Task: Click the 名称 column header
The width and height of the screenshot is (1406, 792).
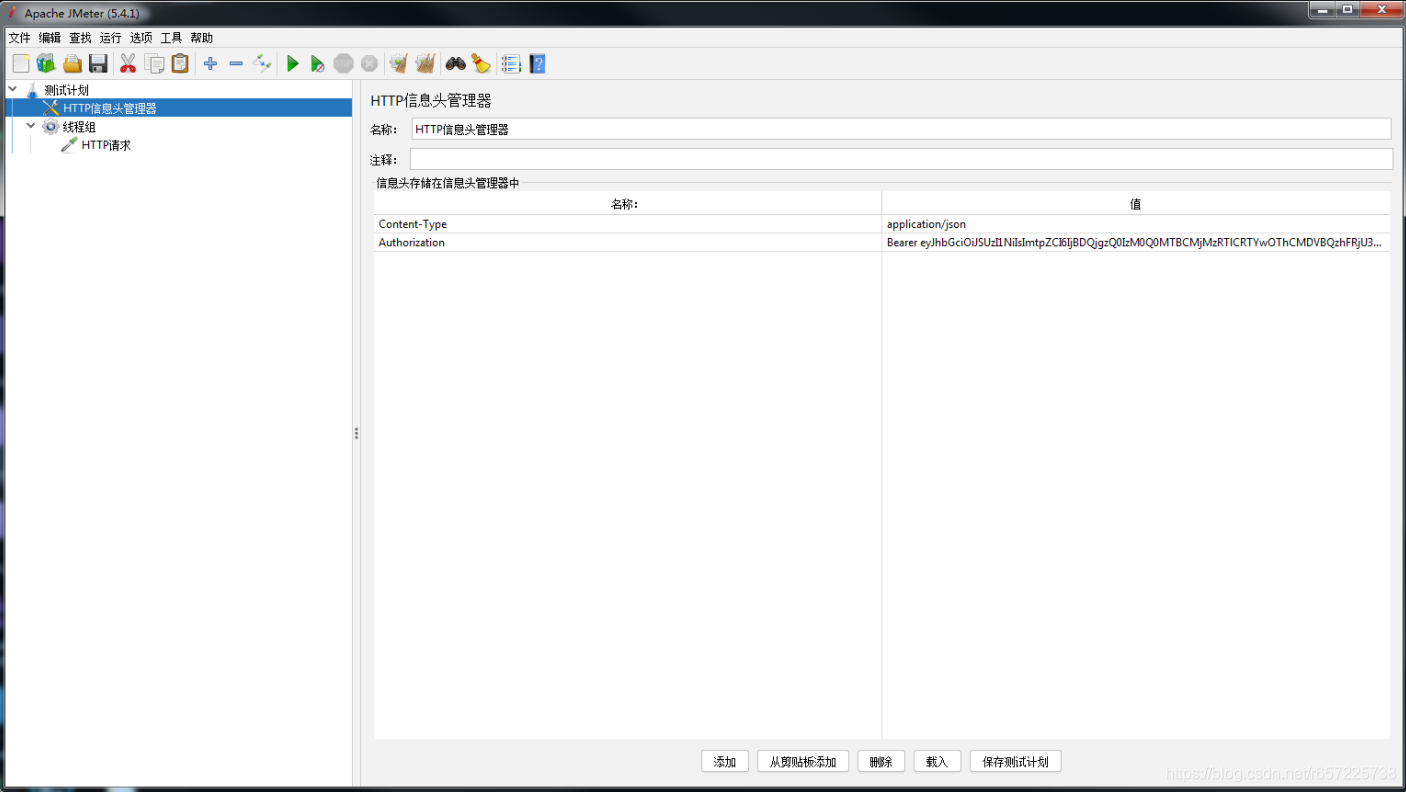Action: point(627,204)
